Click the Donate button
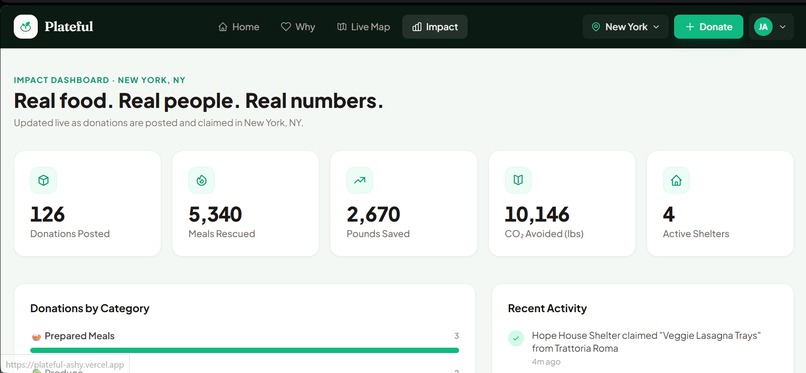The height and width of the screenshot is (373, 806). (708, 27)
